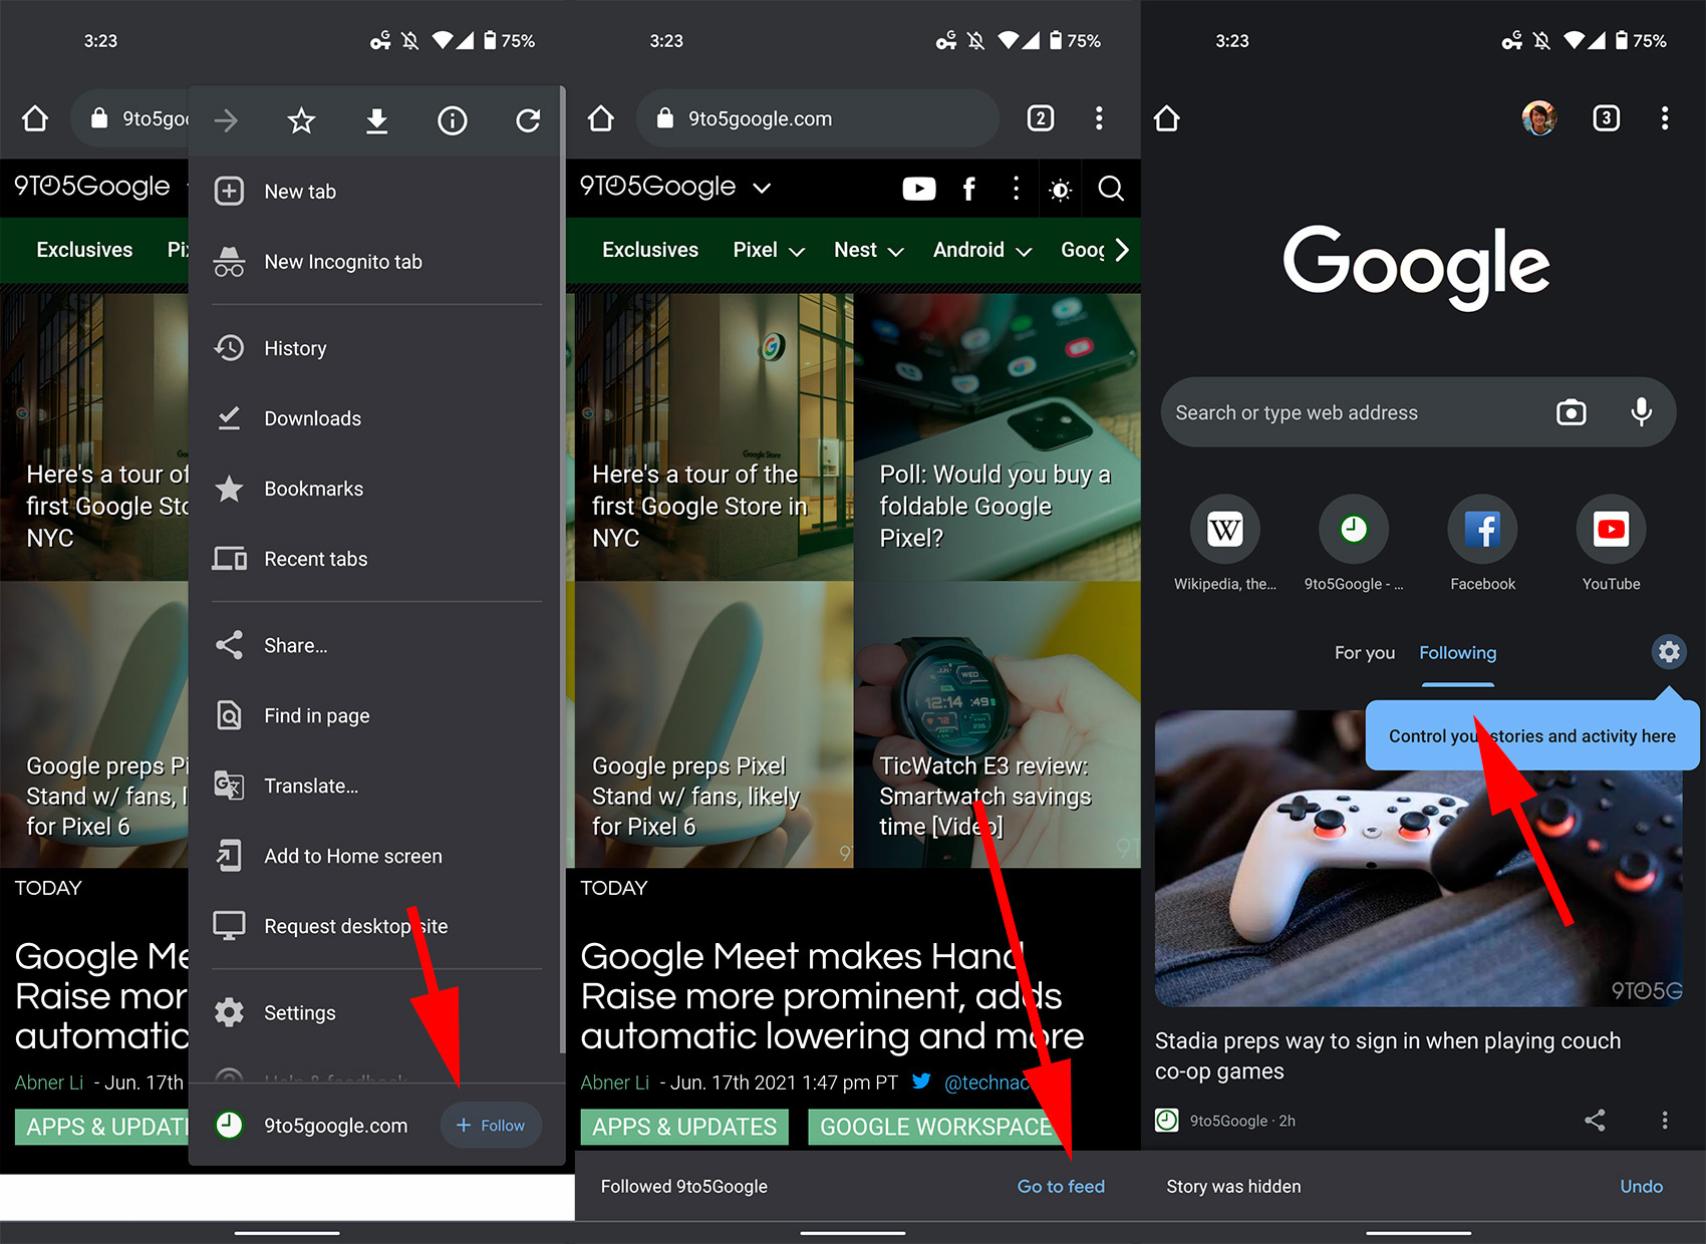Open New tab from Chrome menu
Screen dimensions: 1706x1244
point(377,191)
